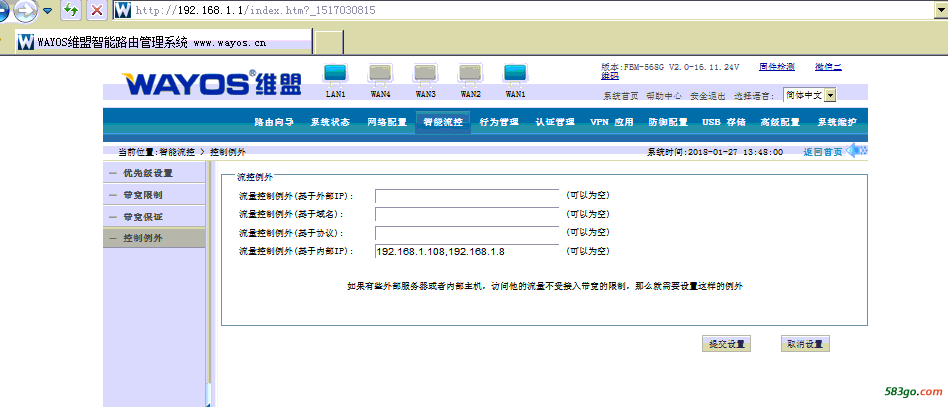Click the 返回首页 link
The image size is (948, 407).
[x=823, y=151]
